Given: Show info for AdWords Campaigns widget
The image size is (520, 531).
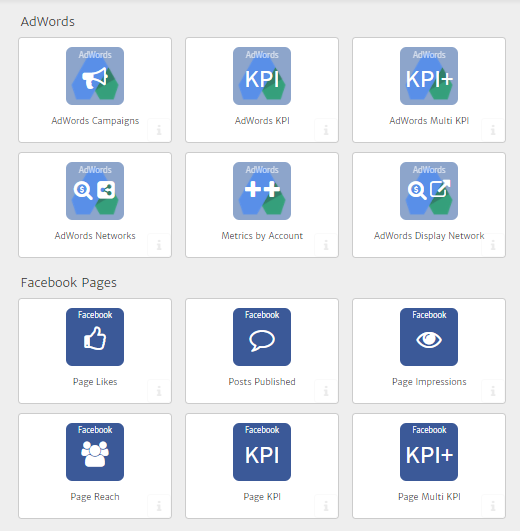Looking at the screenshot, I should [x=159, y=130].
